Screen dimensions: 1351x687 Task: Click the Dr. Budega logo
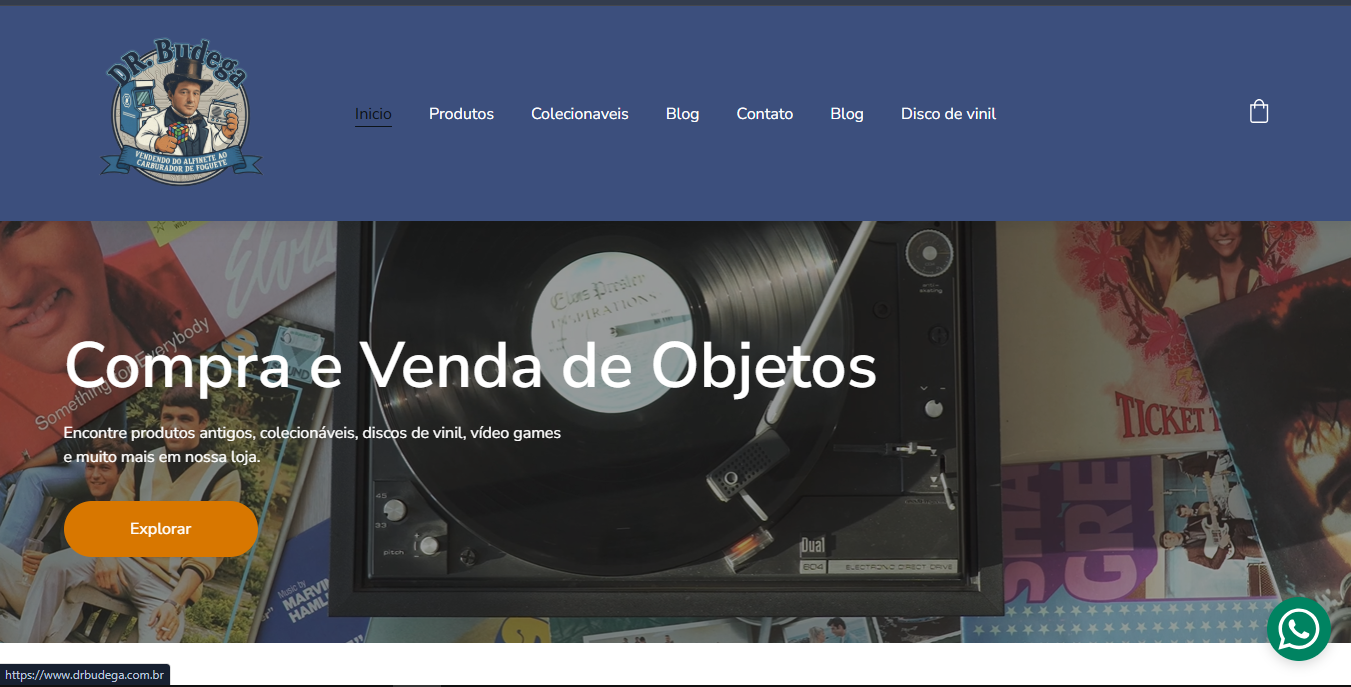pyautogui.click(x=181, y=113)
